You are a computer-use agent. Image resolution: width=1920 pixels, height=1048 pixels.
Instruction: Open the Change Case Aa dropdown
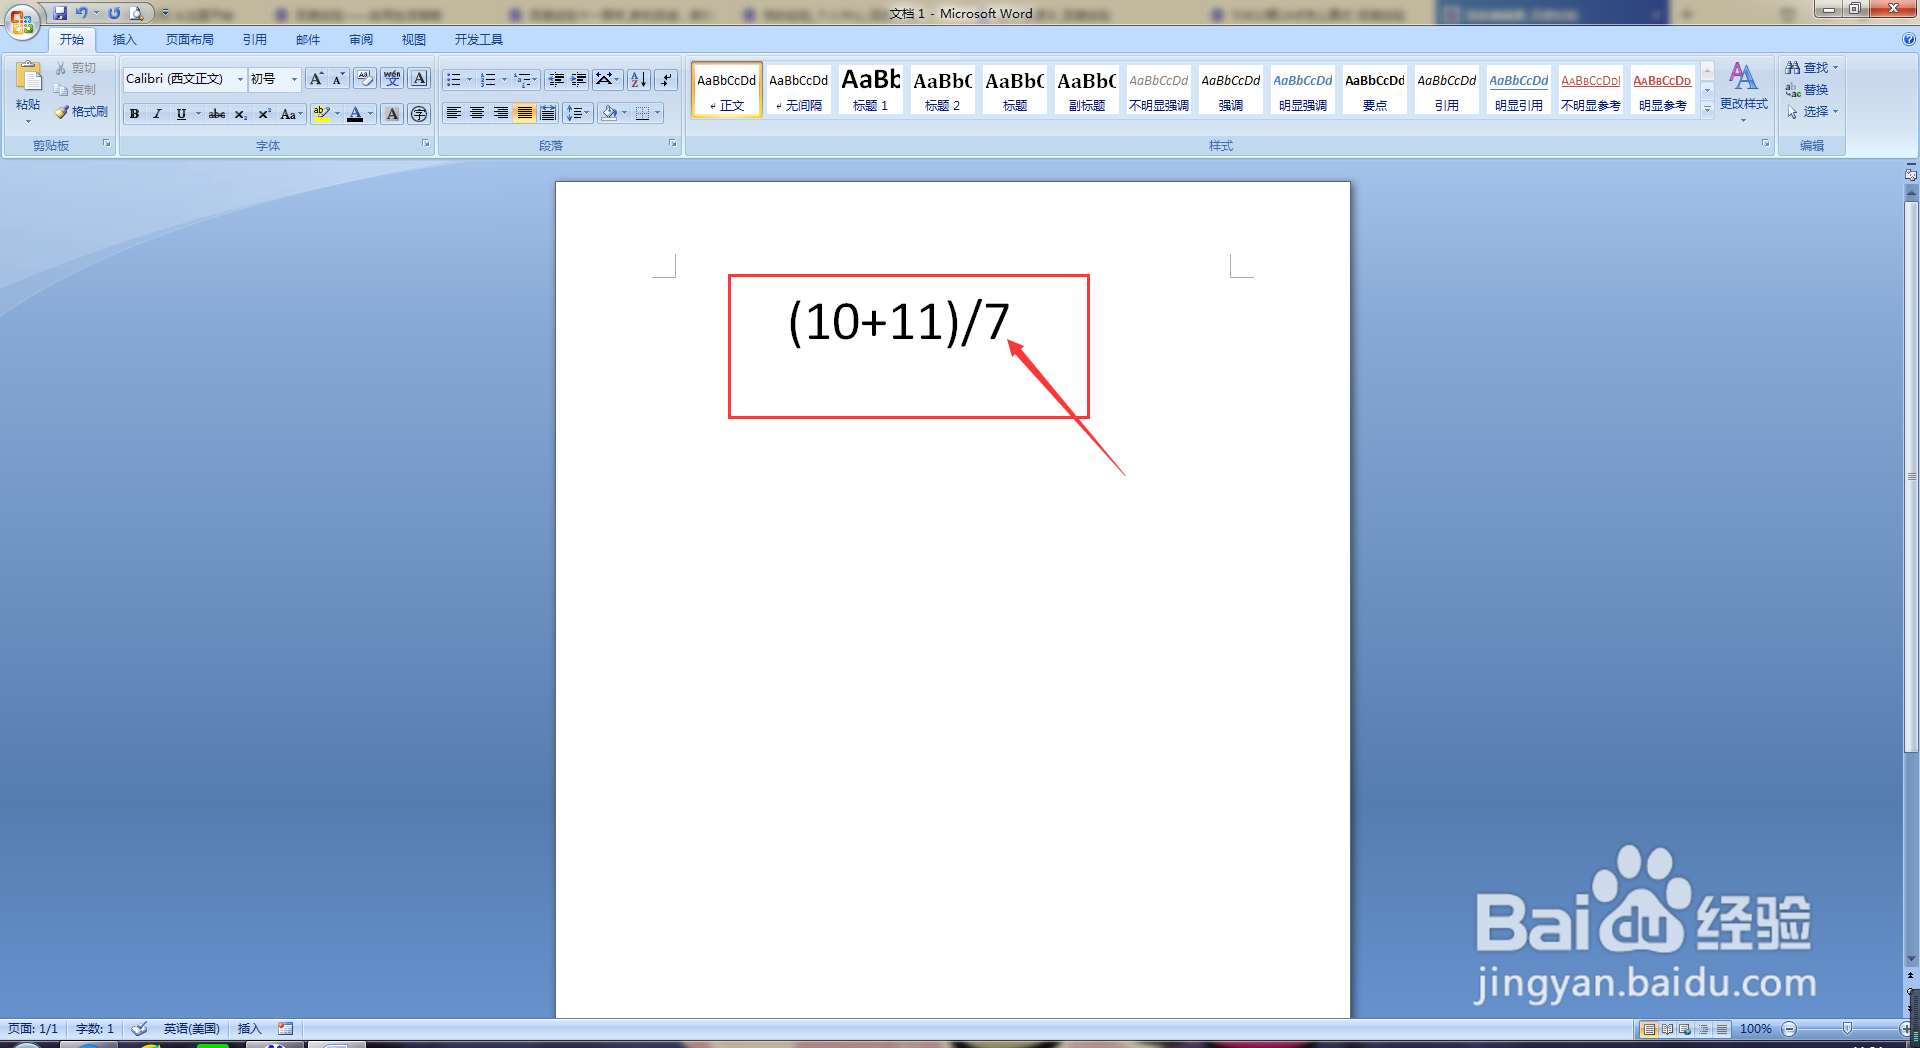pyautogui.click(x=291, y=114)
